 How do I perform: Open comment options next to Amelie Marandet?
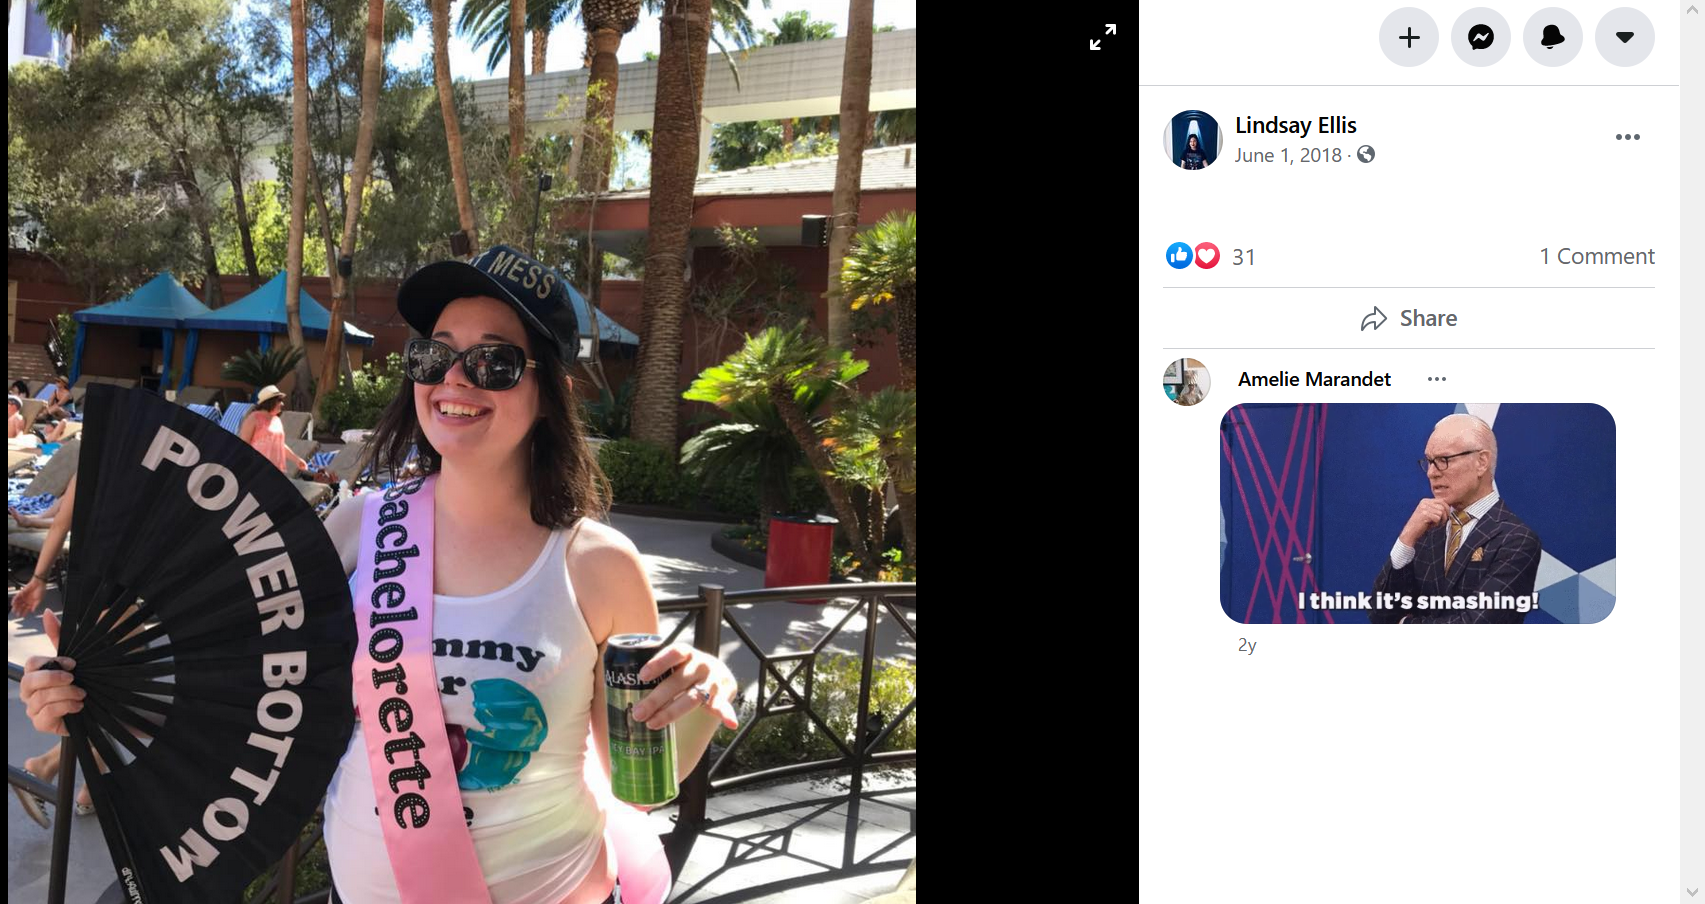click(1437, 379)
